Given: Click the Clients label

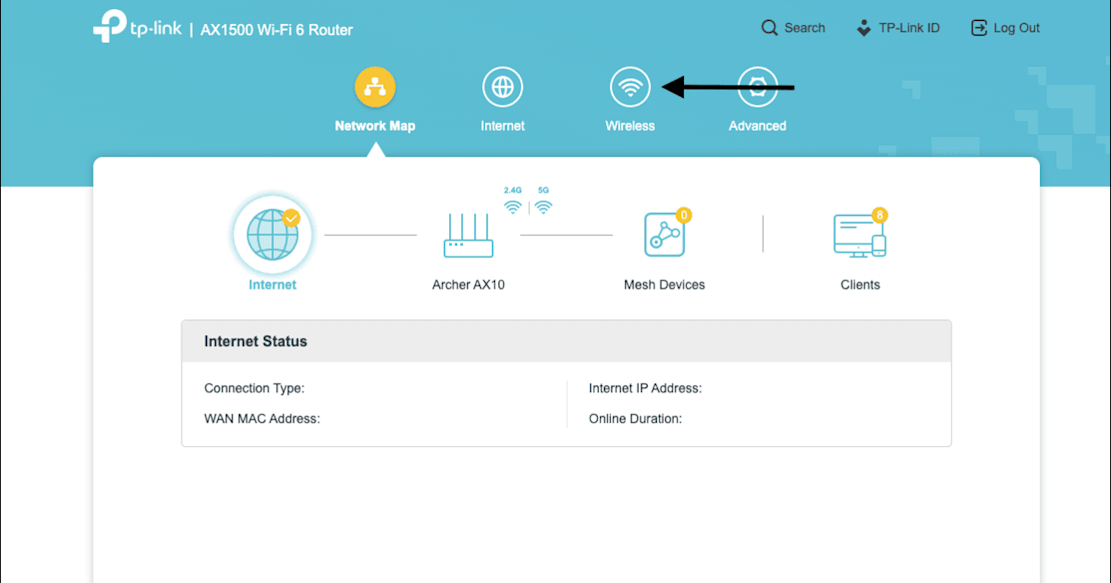Looking at the screenshot, I should coord(860,285).
